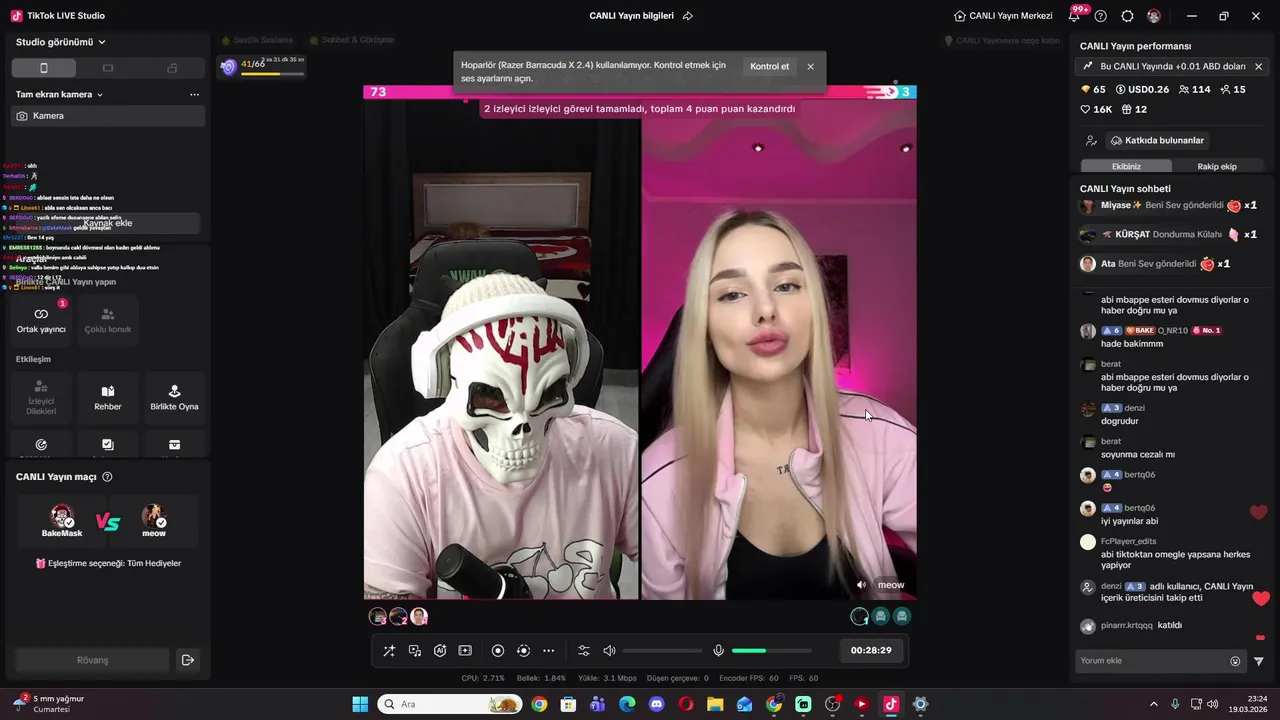Image resolution: width=1280 pixels, height=720 pixels.
Task: Open Çoklu konuk multi-guest option
Action: (x=108, y=320)
